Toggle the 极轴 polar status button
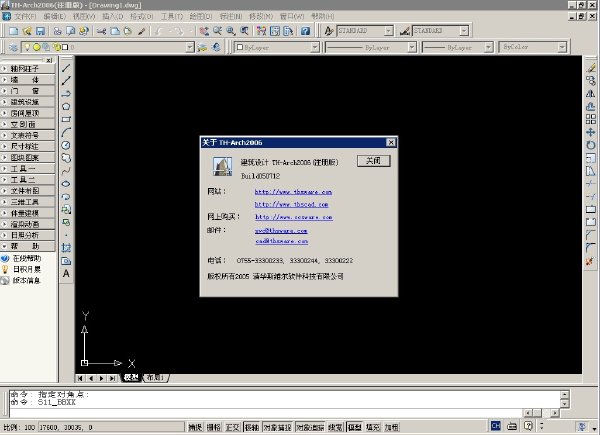Viewport: 600px width, 435px height. click(251, 427)
